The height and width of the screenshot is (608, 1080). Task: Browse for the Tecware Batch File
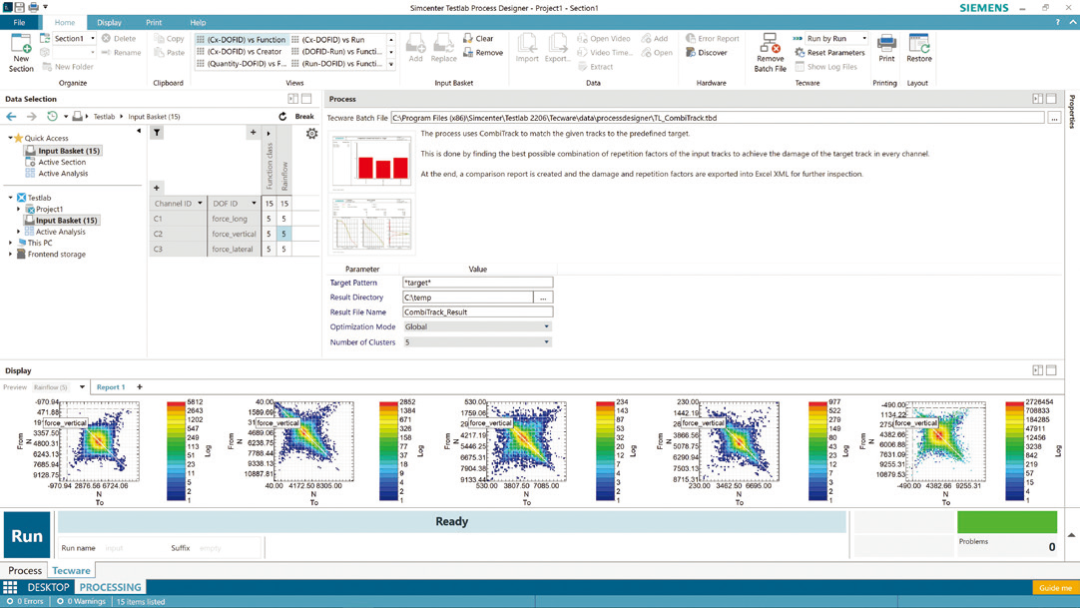(1054, 118)
